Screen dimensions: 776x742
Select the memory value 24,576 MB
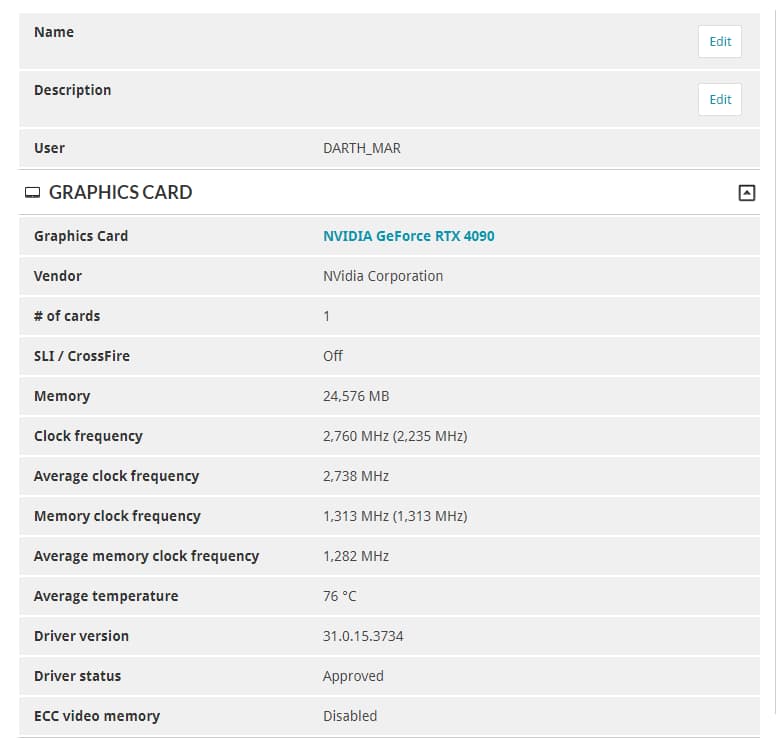pos(356,396)
